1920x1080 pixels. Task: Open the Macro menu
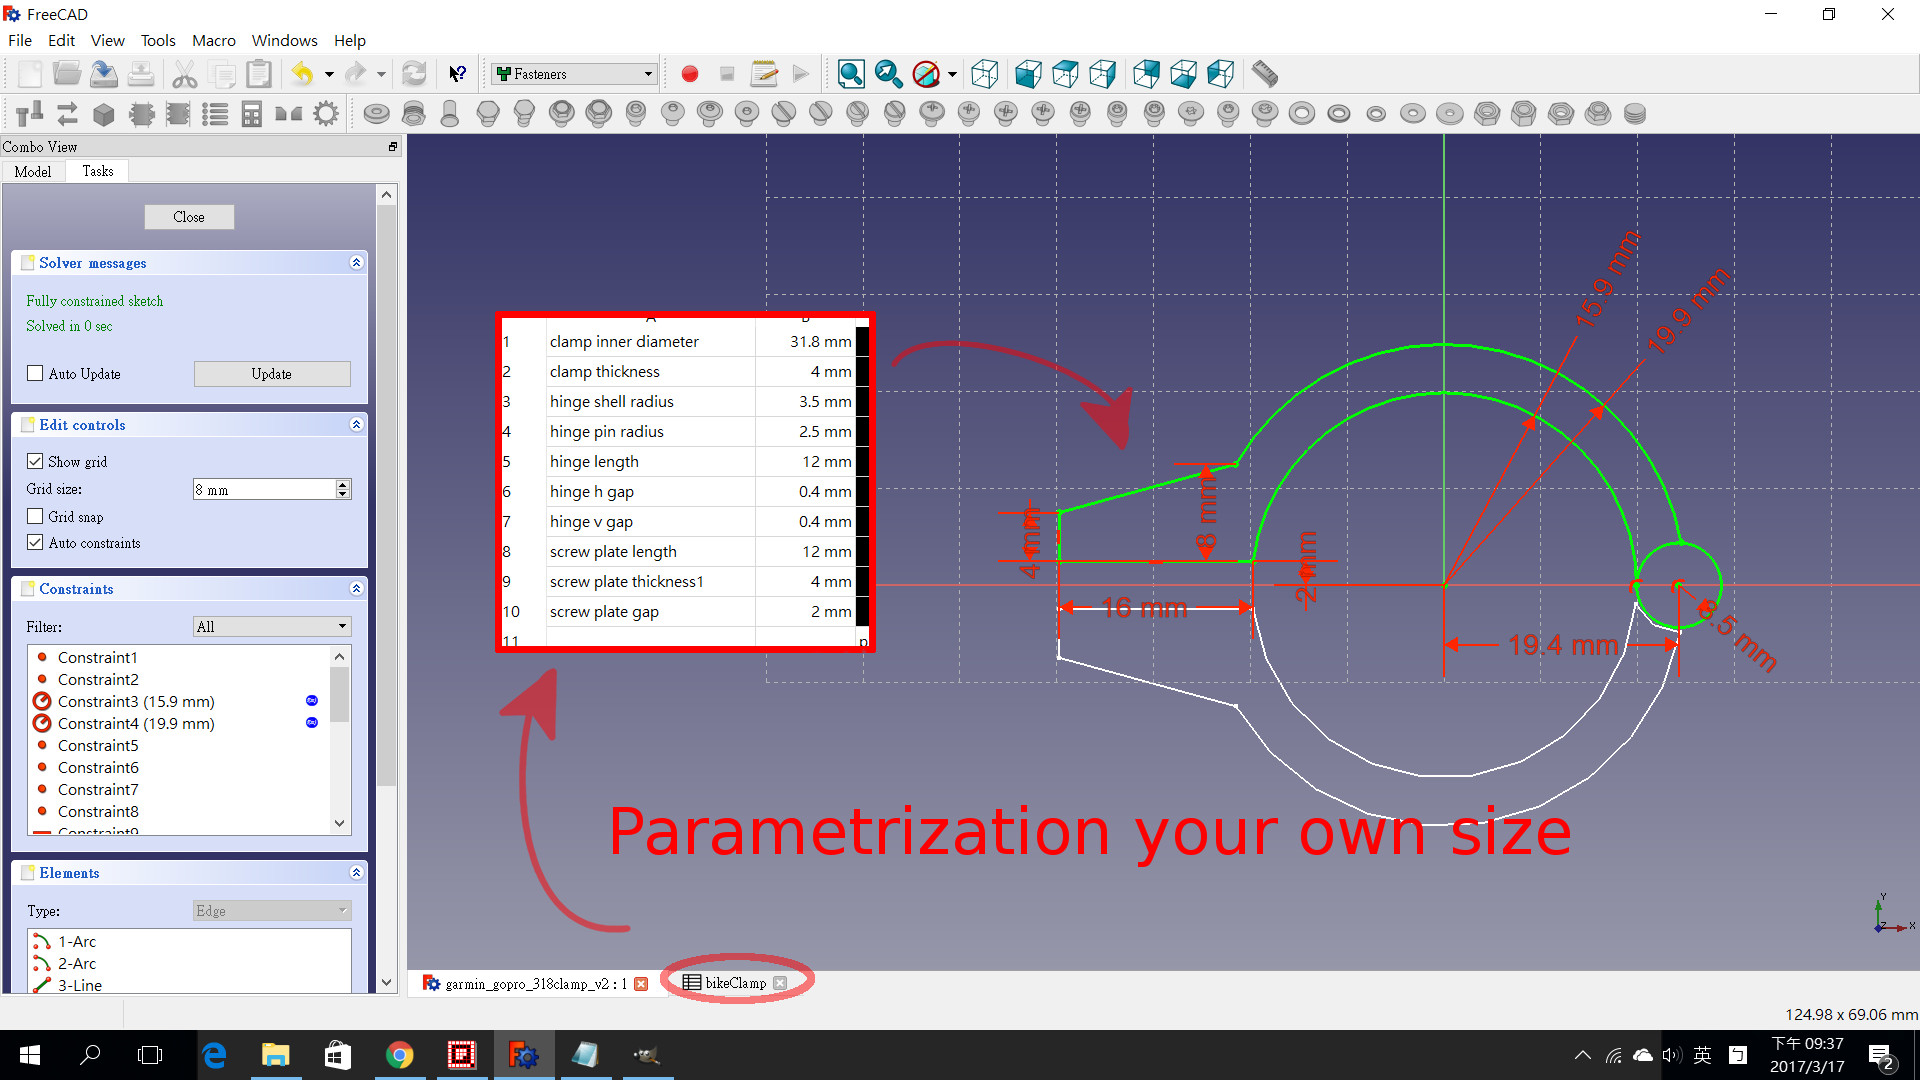(x=214, y=41)
